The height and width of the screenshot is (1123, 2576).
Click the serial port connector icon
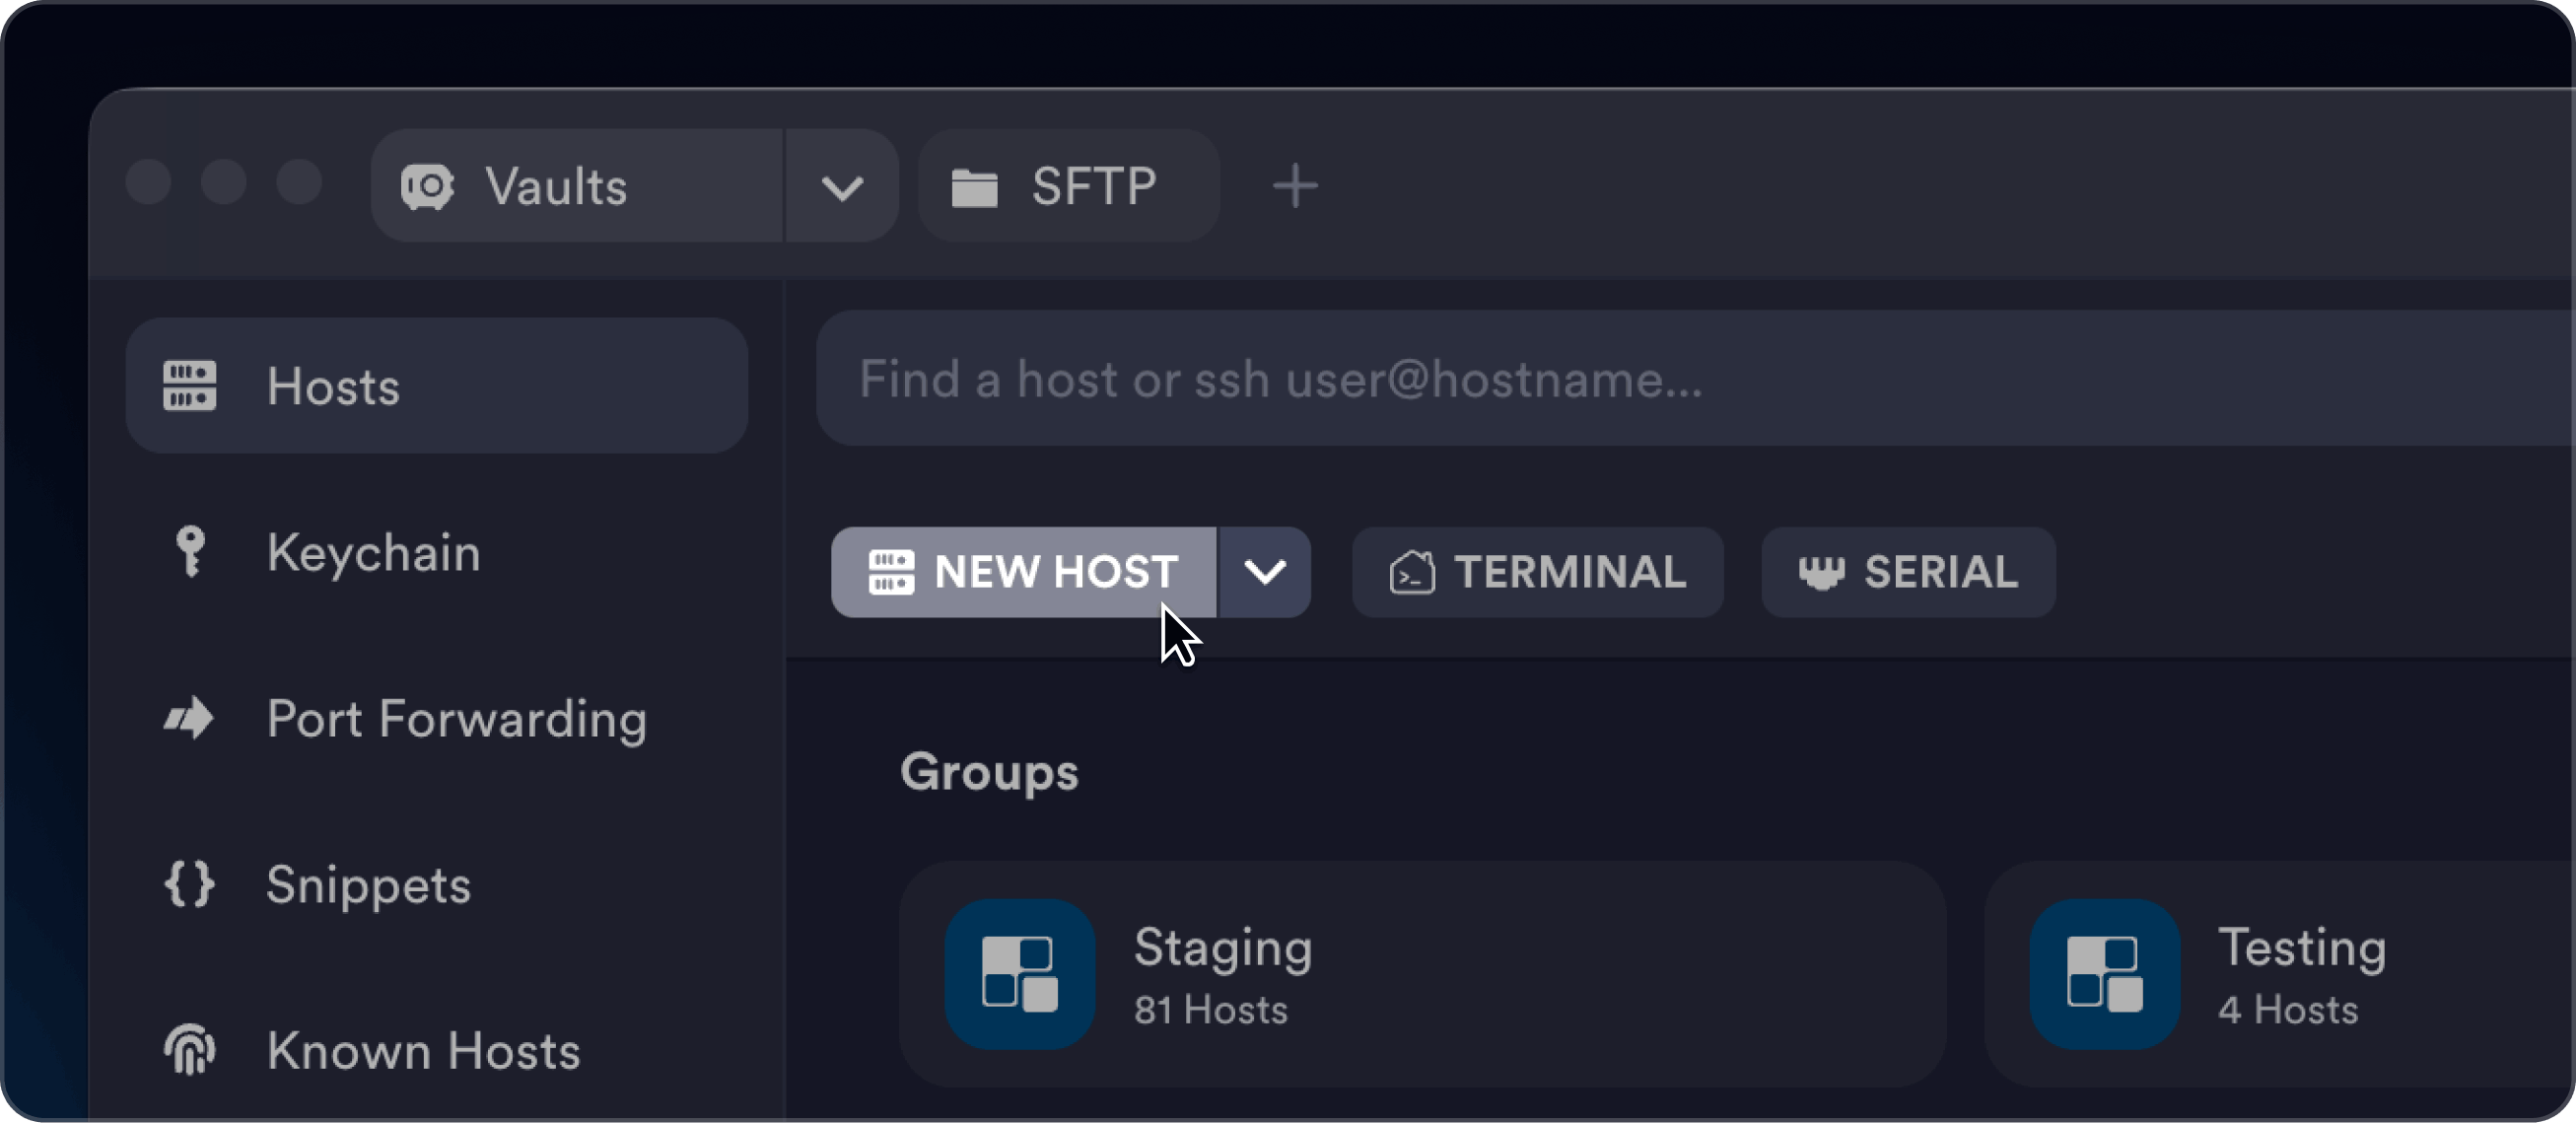tap(1822, 573)
